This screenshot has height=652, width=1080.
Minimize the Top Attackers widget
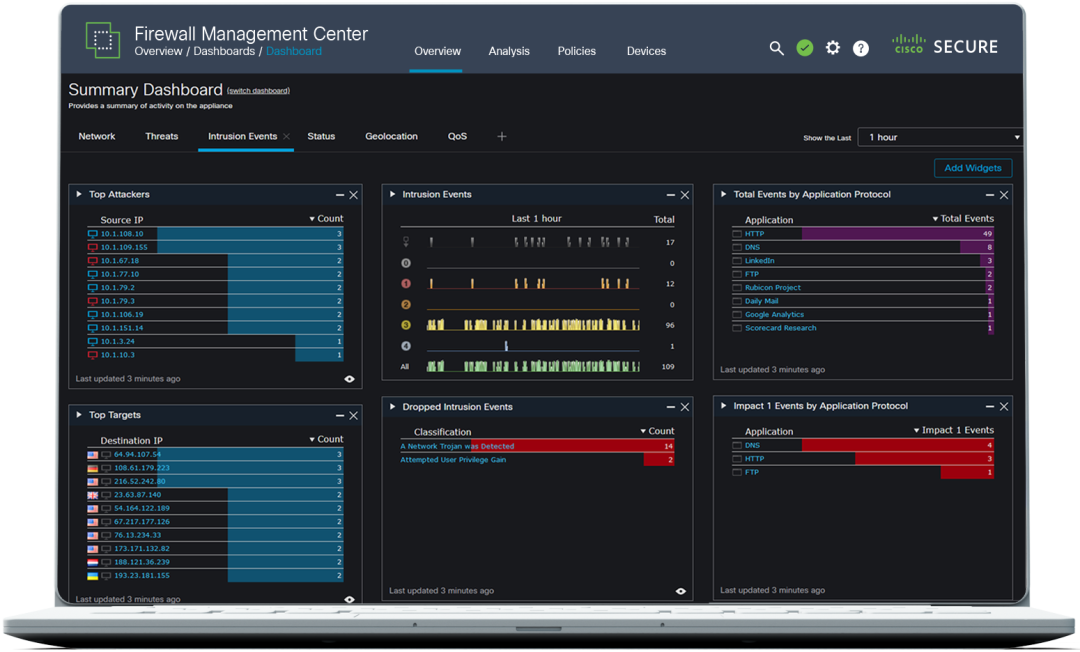340,196
